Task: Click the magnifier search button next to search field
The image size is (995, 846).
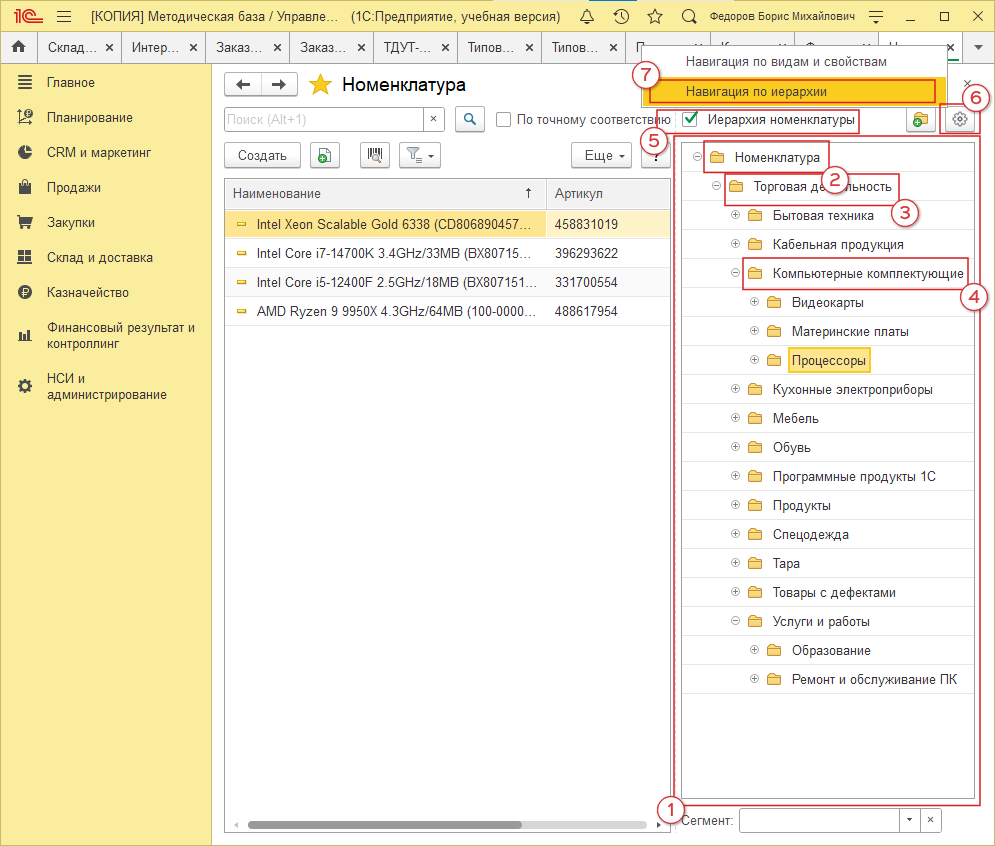Action: click(470, 120)
